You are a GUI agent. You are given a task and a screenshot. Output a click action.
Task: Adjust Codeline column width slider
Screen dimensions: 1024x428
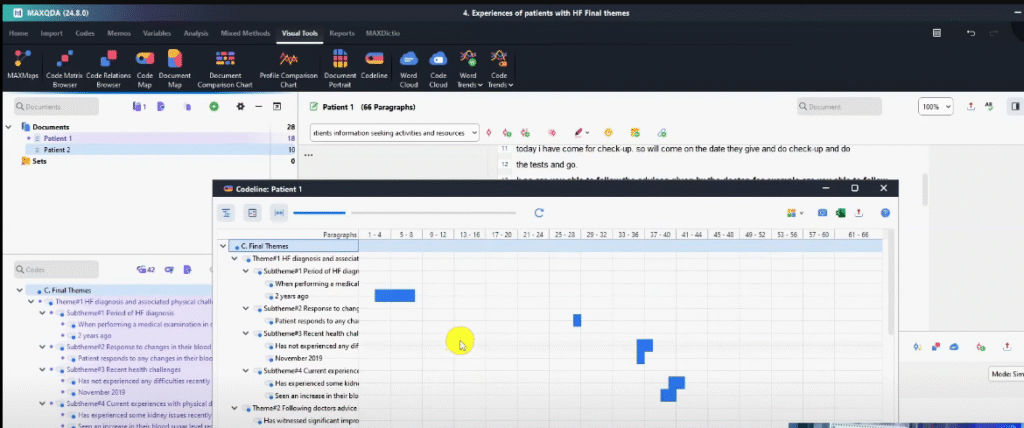[x=404, y=213]
